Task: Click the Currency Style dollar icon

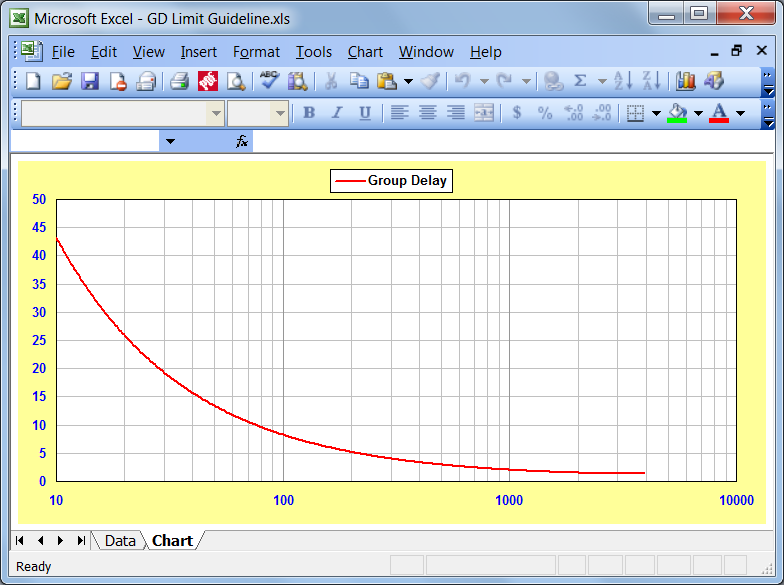Action: [x=517, y=112]
